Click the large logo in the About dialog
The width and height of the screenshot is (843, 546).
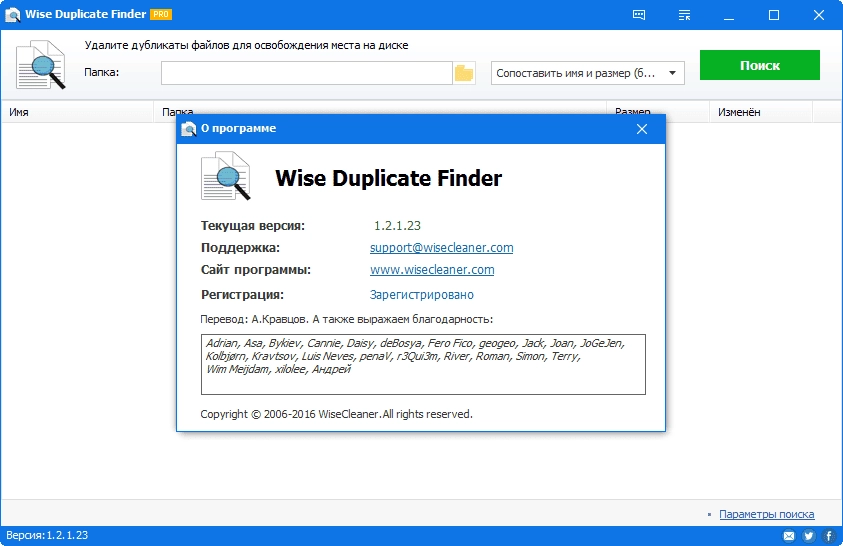(225, 176)
